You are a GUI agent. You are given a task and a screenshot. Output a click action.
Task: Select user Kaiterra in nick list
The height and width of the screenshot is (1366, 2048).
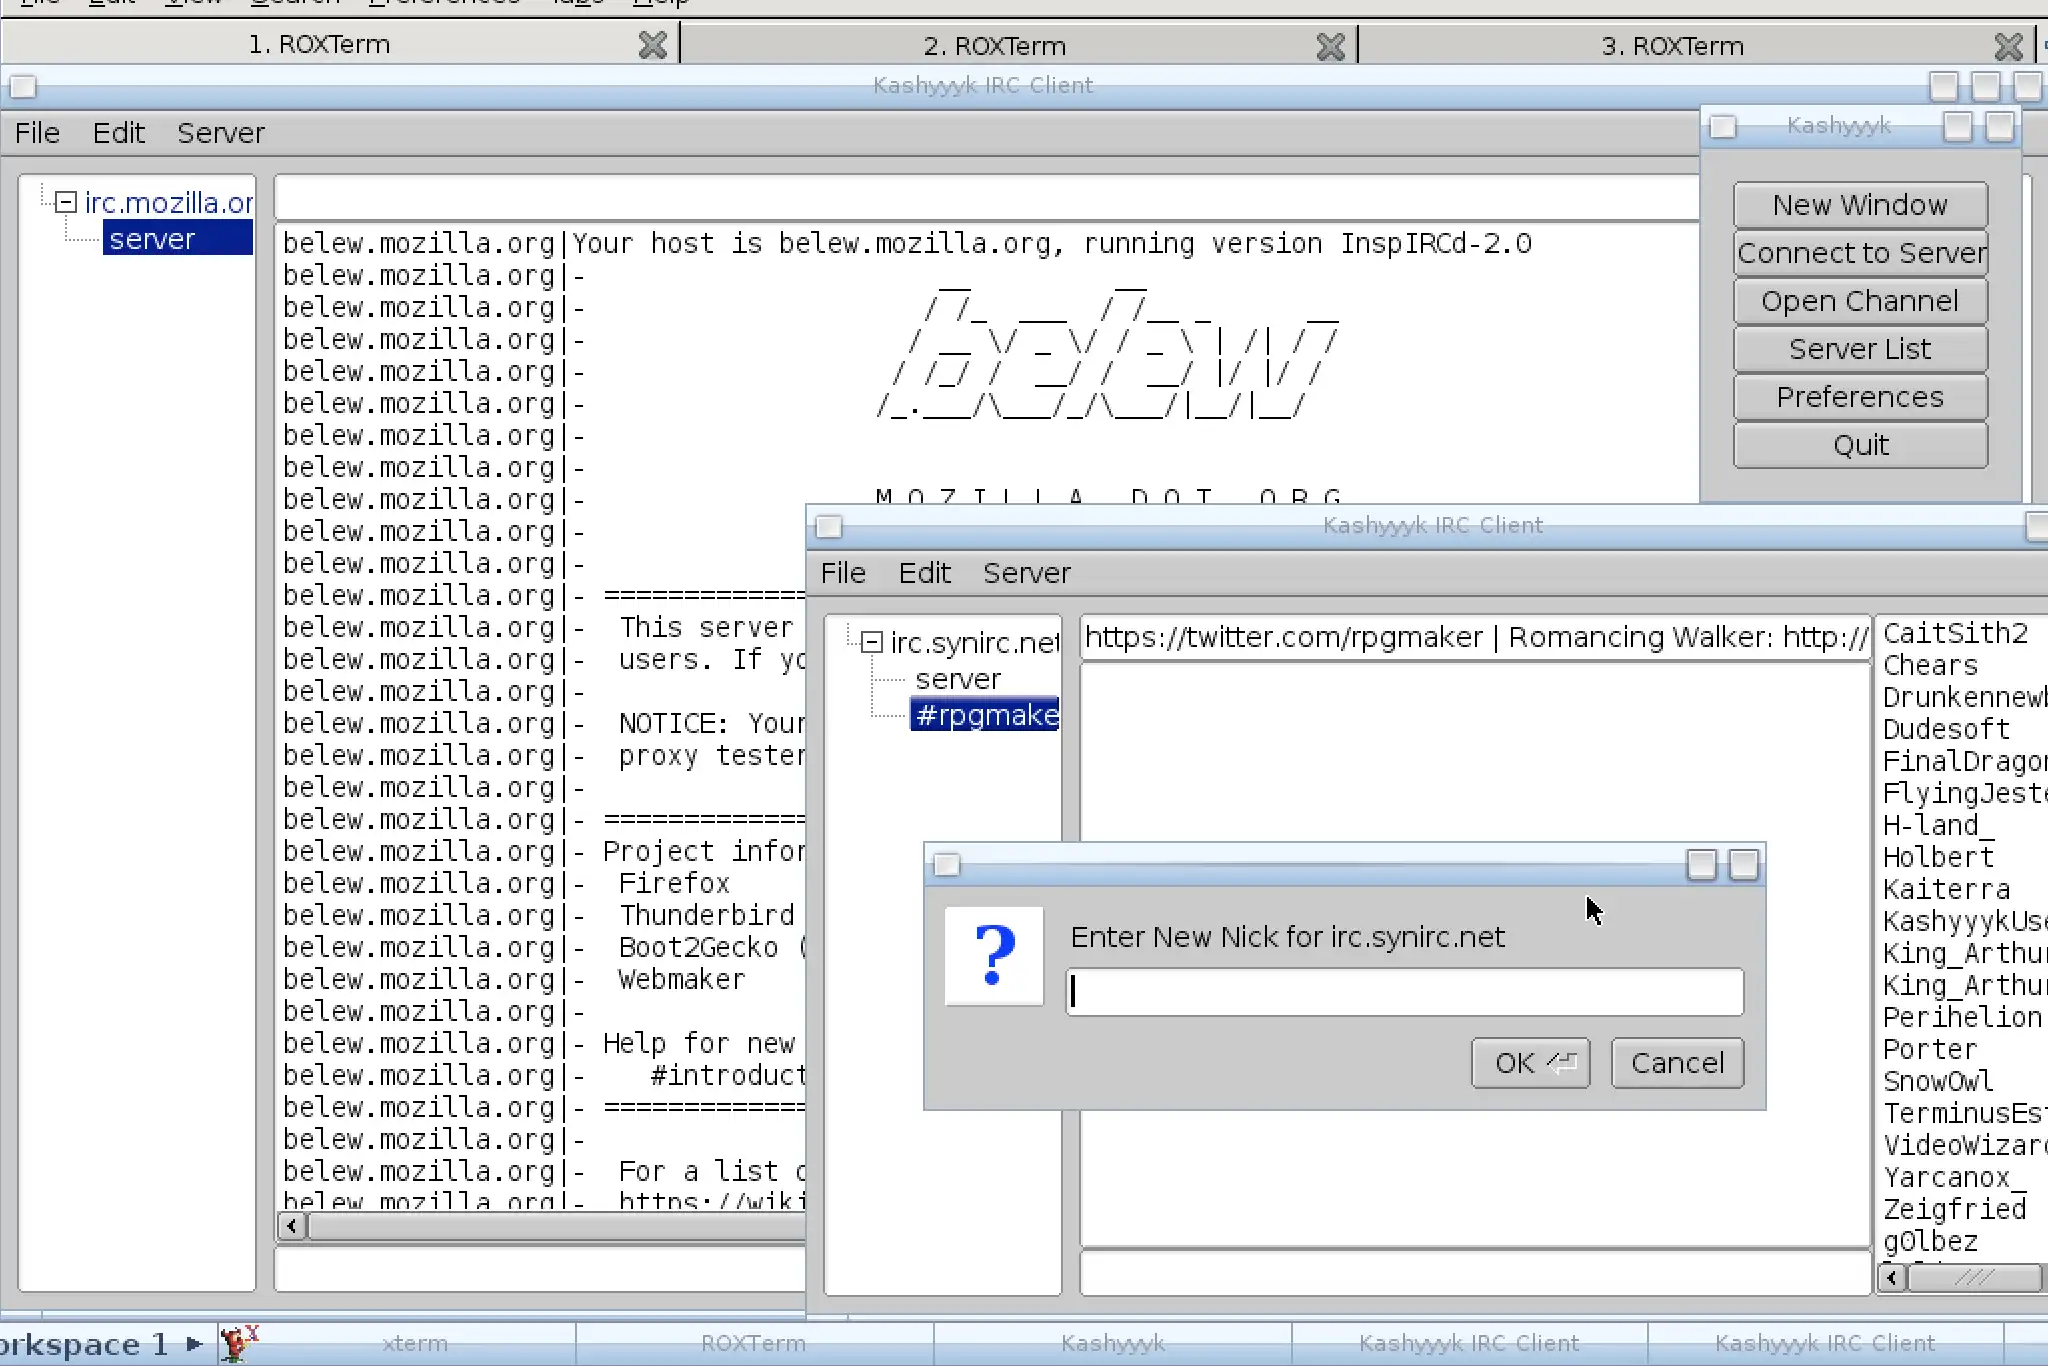coord(1946,889)
